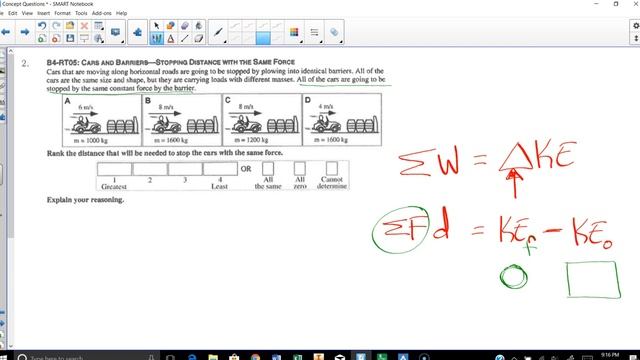This screenshot has width=640, height=360.
Task: Check the 'All zero' box
Action: pos(300,169)
